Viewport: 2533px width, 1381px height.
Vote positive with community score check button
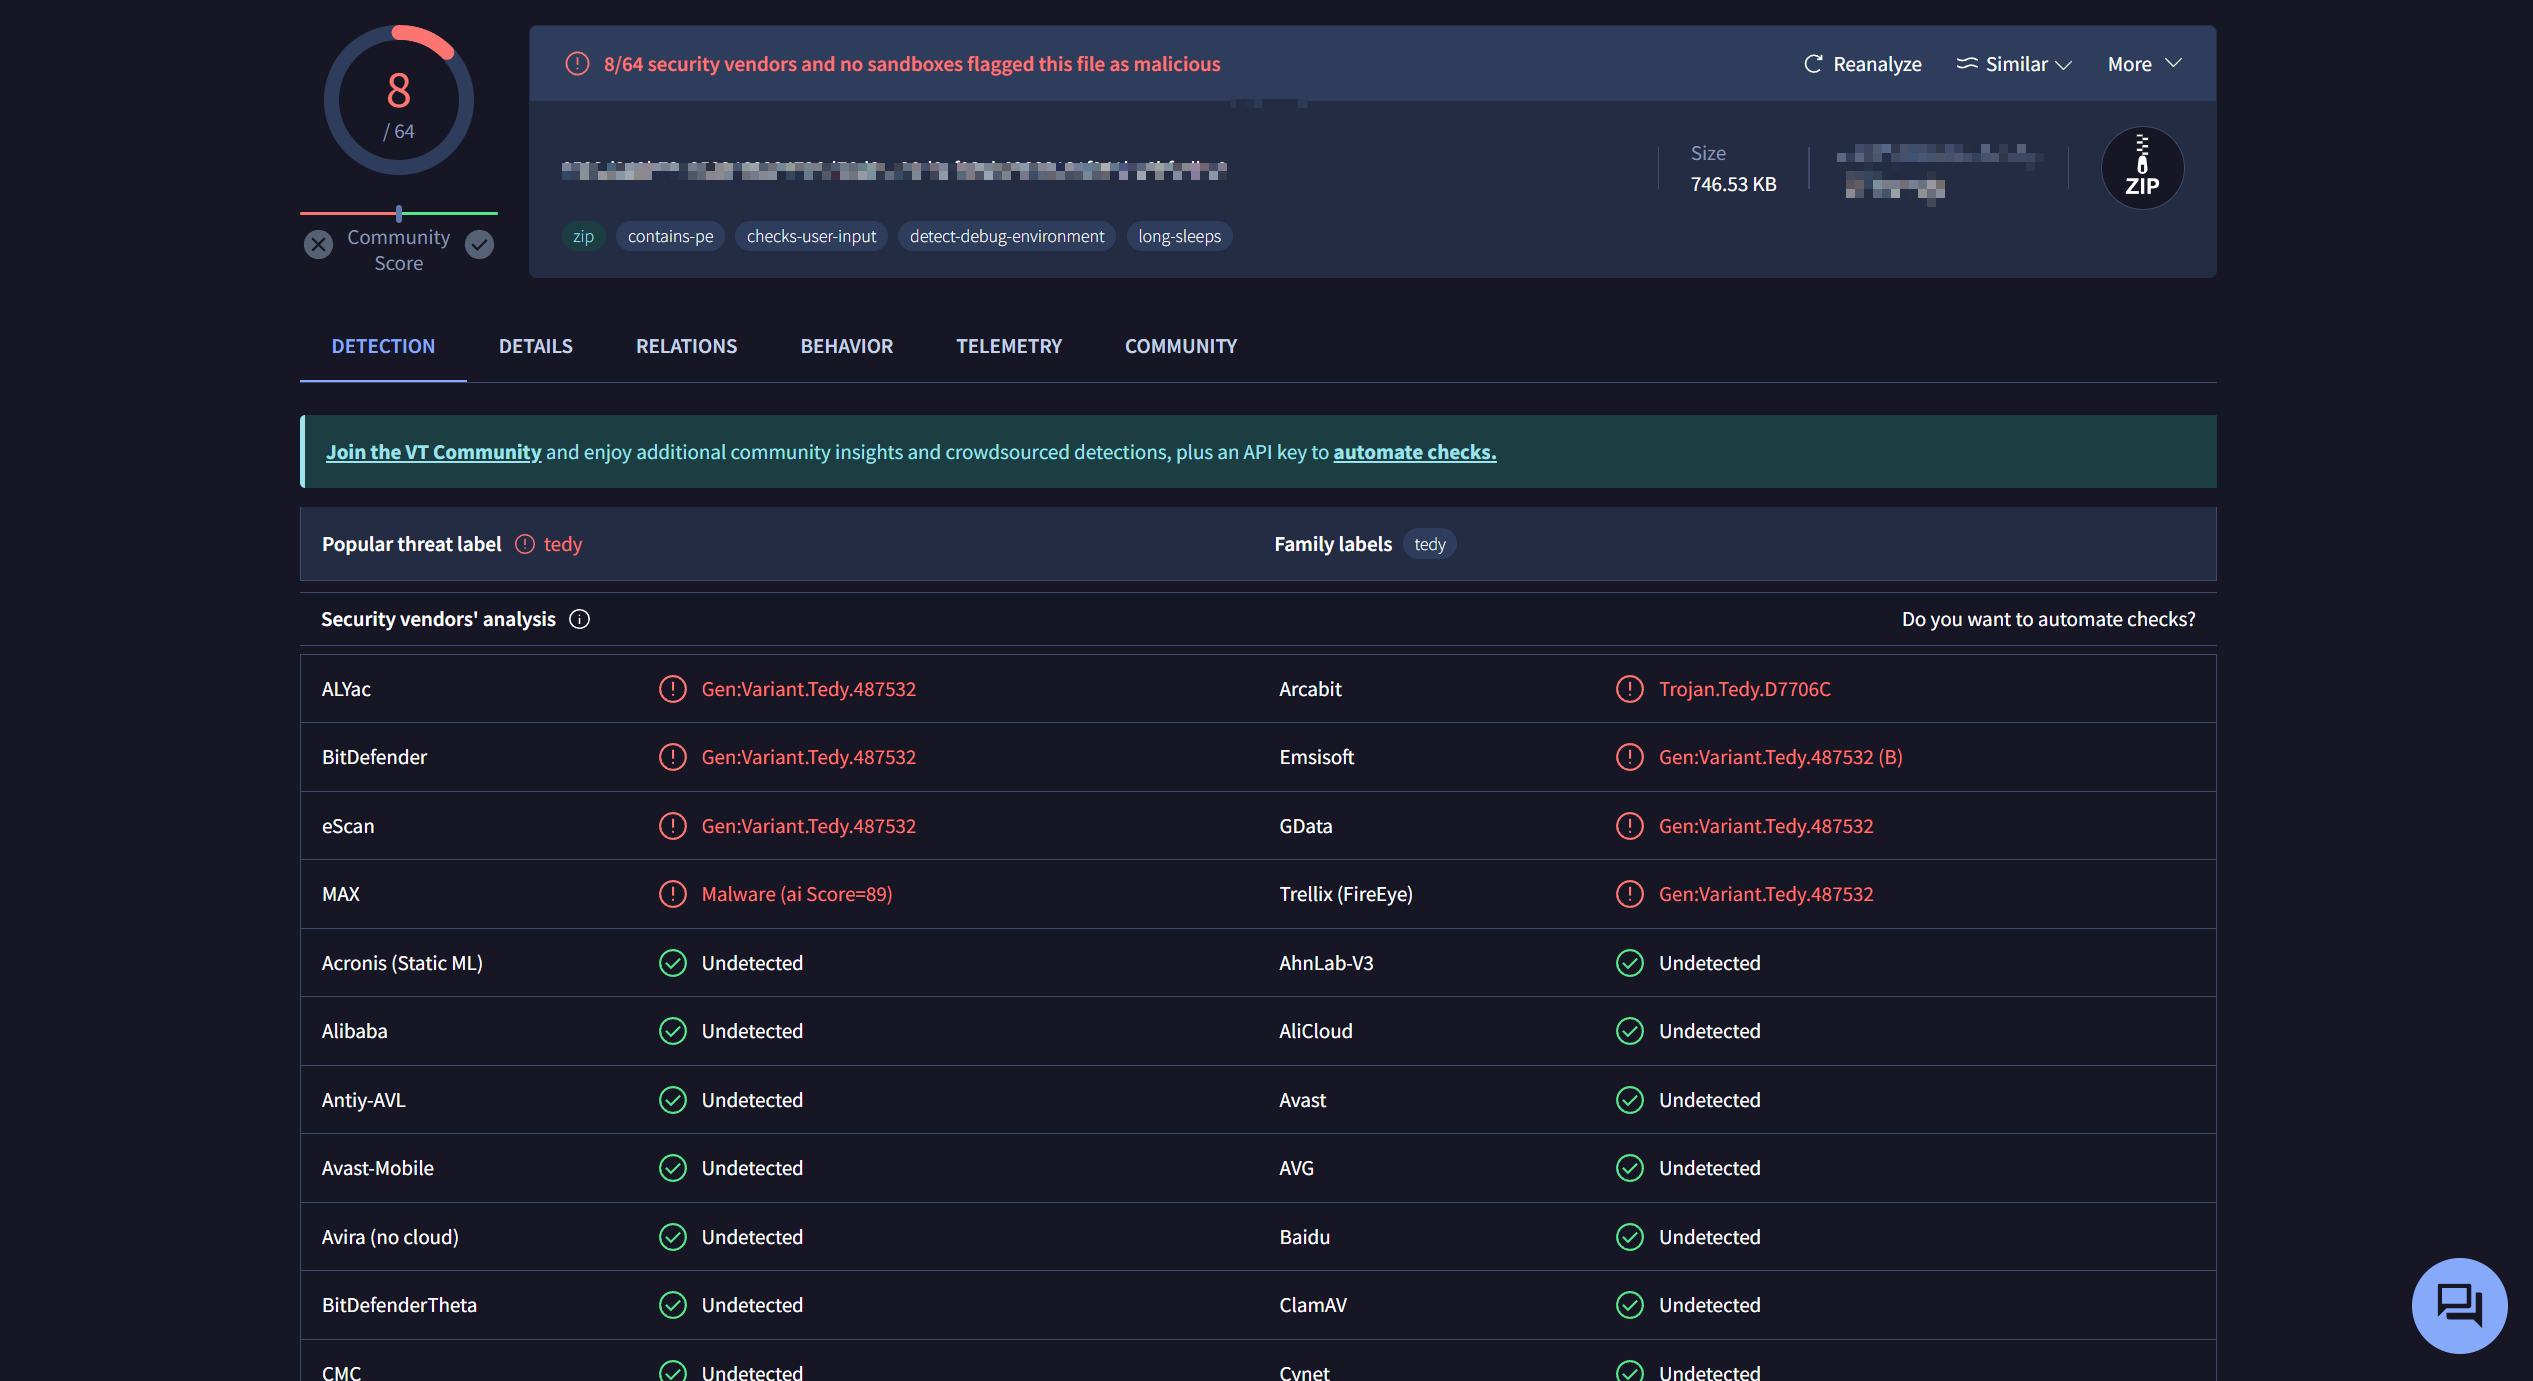pos(480,245)
